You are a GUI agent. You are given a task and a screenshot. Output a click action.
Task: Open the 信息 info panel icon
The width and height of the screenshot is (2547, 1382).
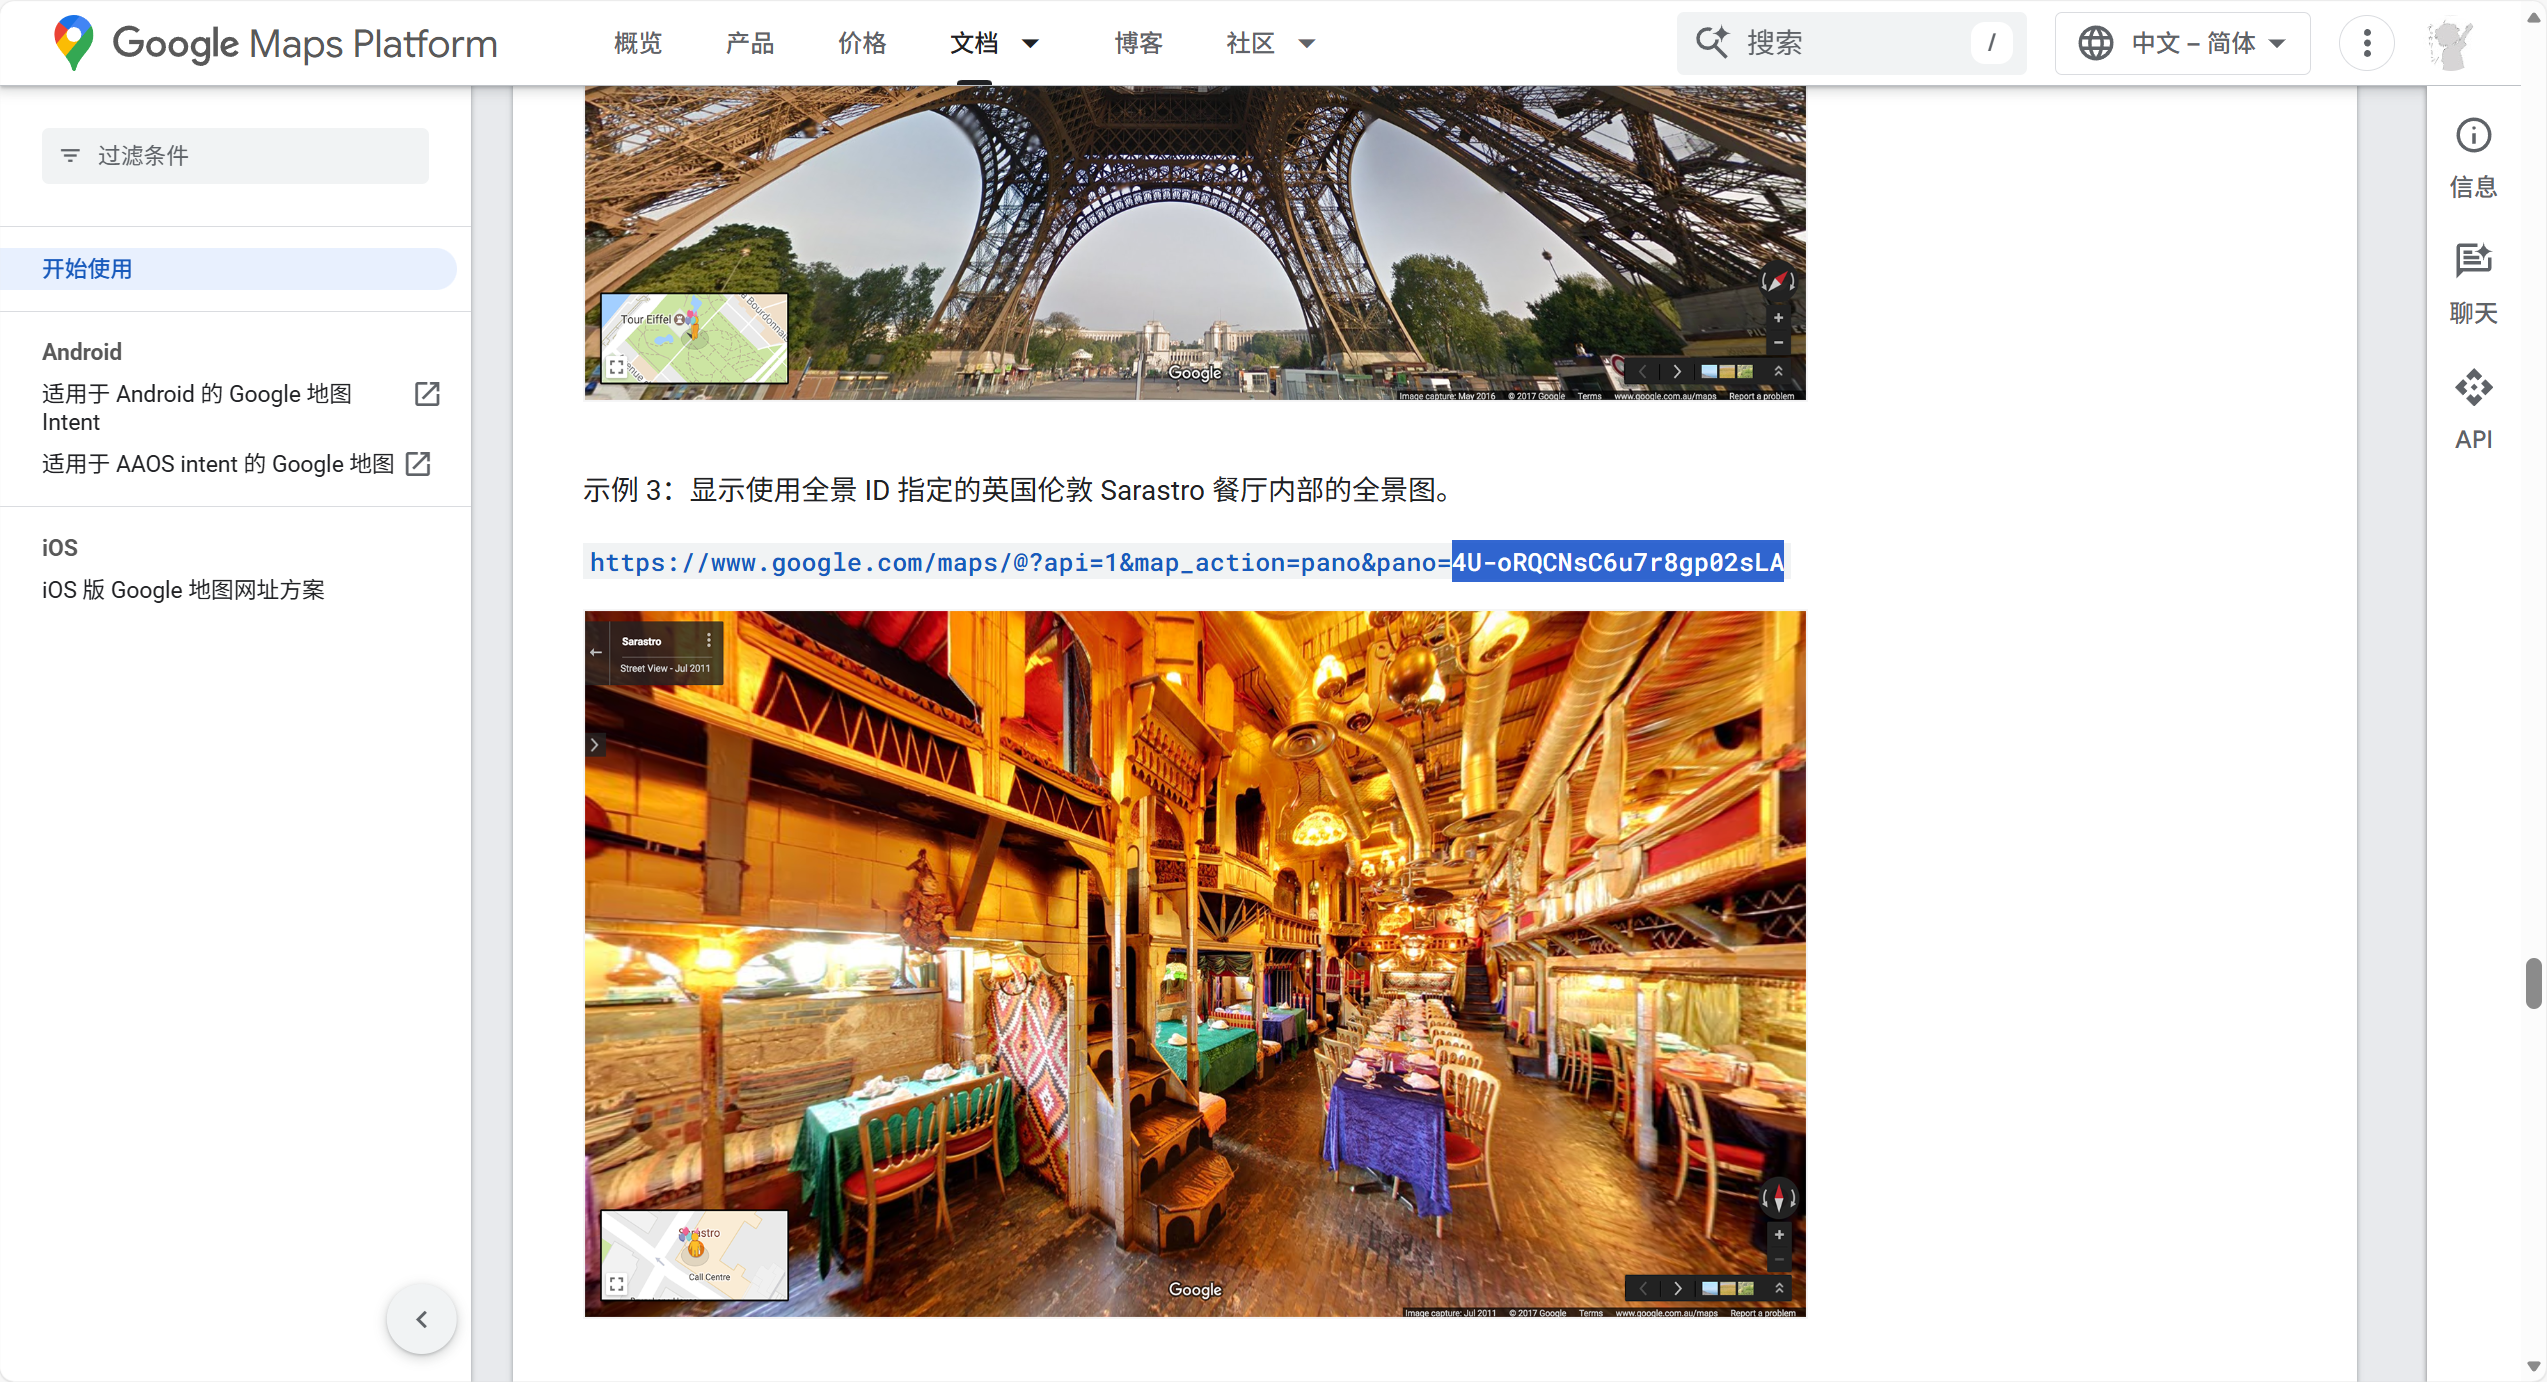(x=2473, y=136)
